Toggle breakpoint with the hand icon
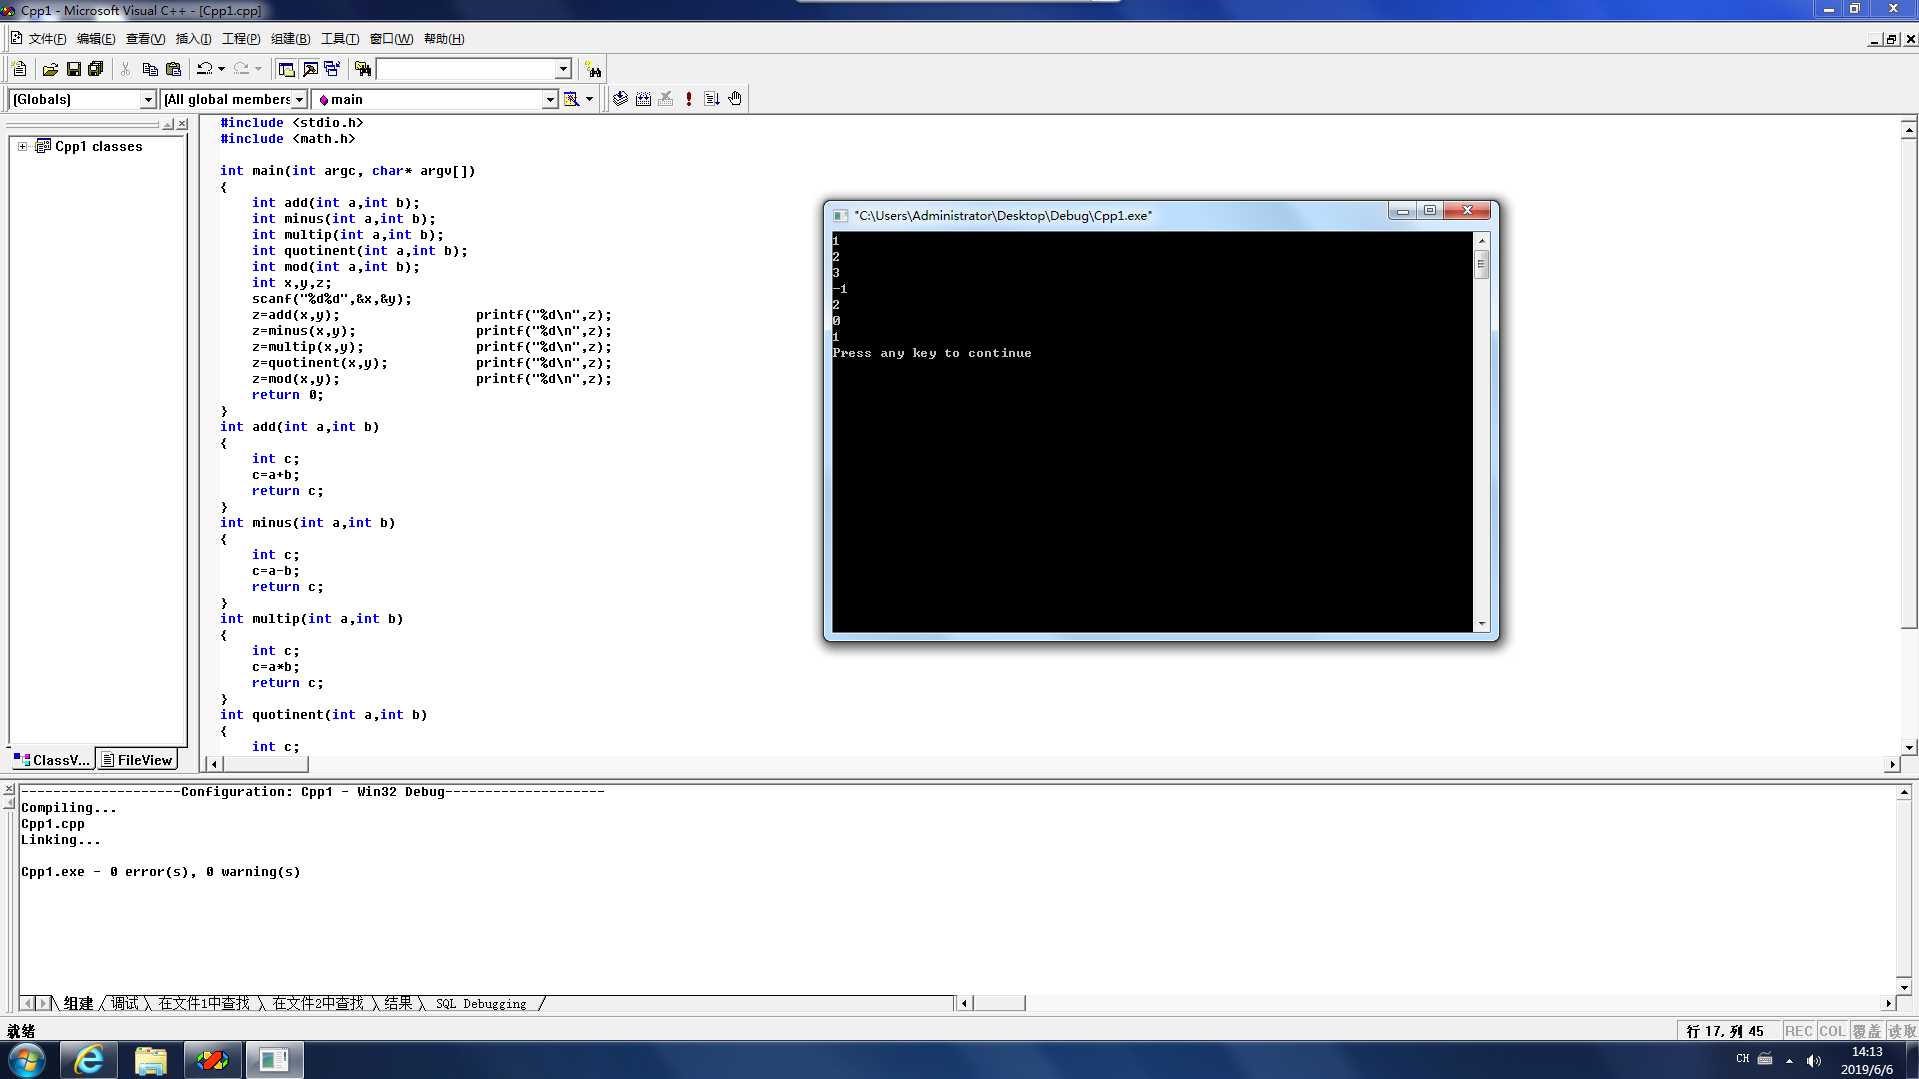The width and height of the screenshot is (1919, 1079). [735, 99]
